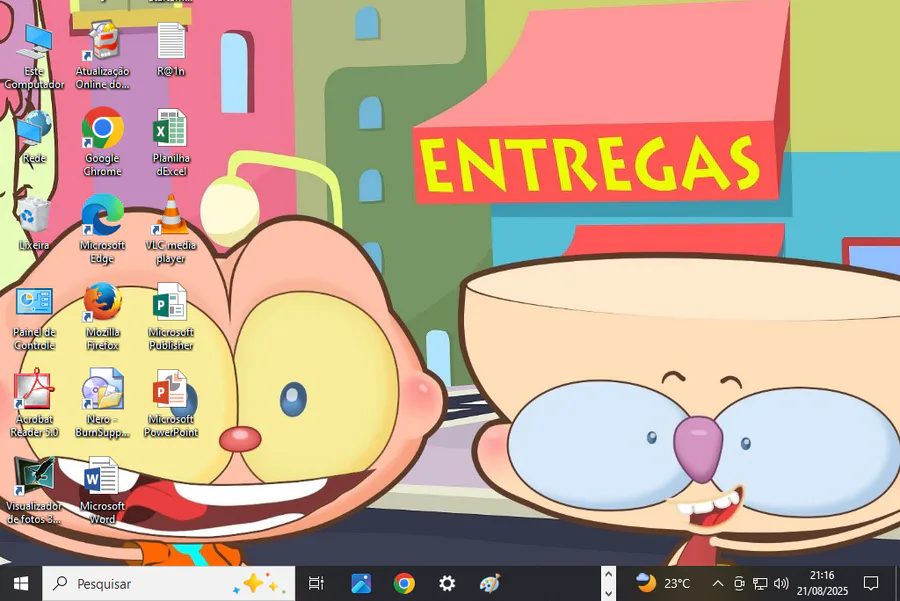
Task: Open the Windows Start menu
Action: pos(21,584)
